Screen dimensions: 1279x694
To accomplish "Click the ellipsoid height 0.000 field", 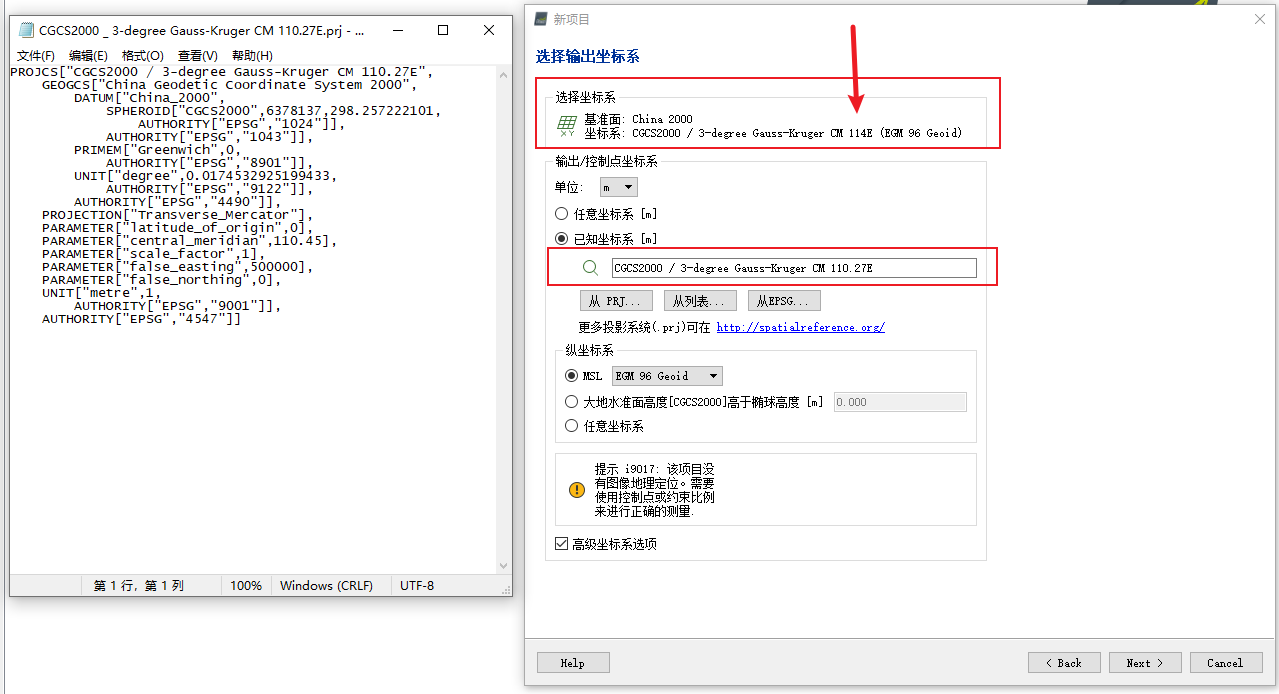I will (900, 402).
